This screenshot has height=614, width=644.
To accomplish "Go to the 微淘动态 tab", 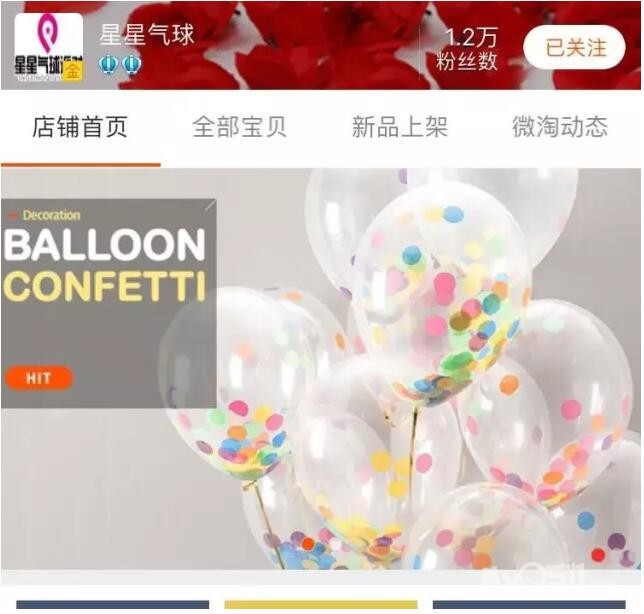I will tap(560, 127).
